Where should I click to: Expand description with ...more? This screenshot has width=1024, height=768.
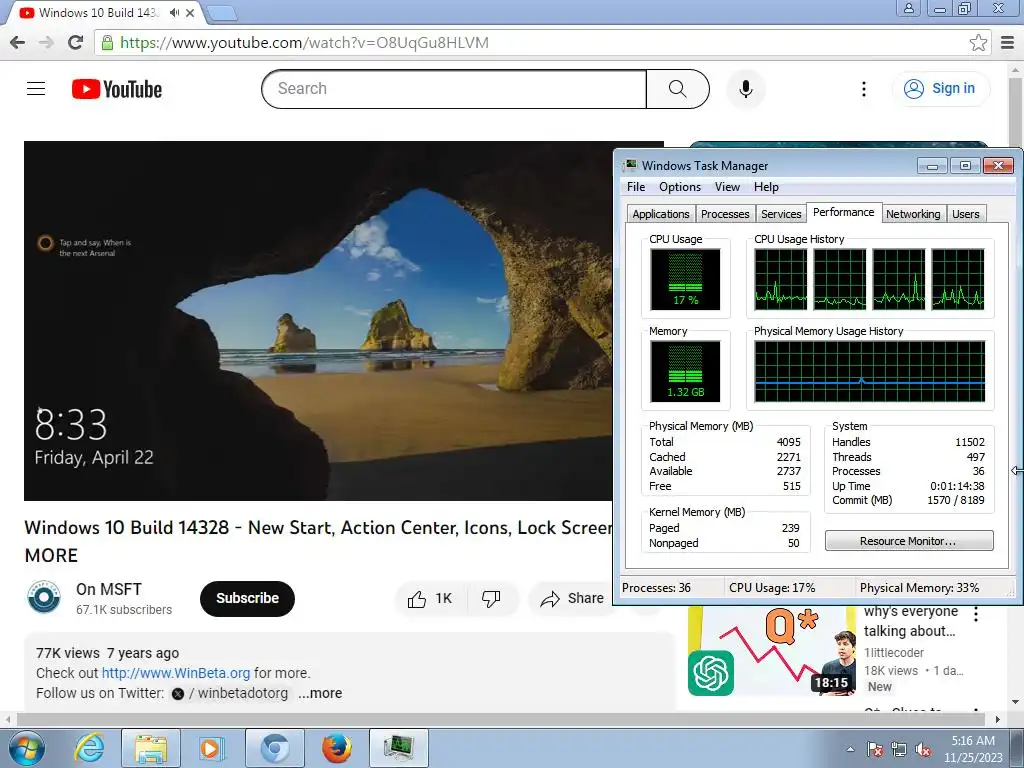(x=320, y=693)
